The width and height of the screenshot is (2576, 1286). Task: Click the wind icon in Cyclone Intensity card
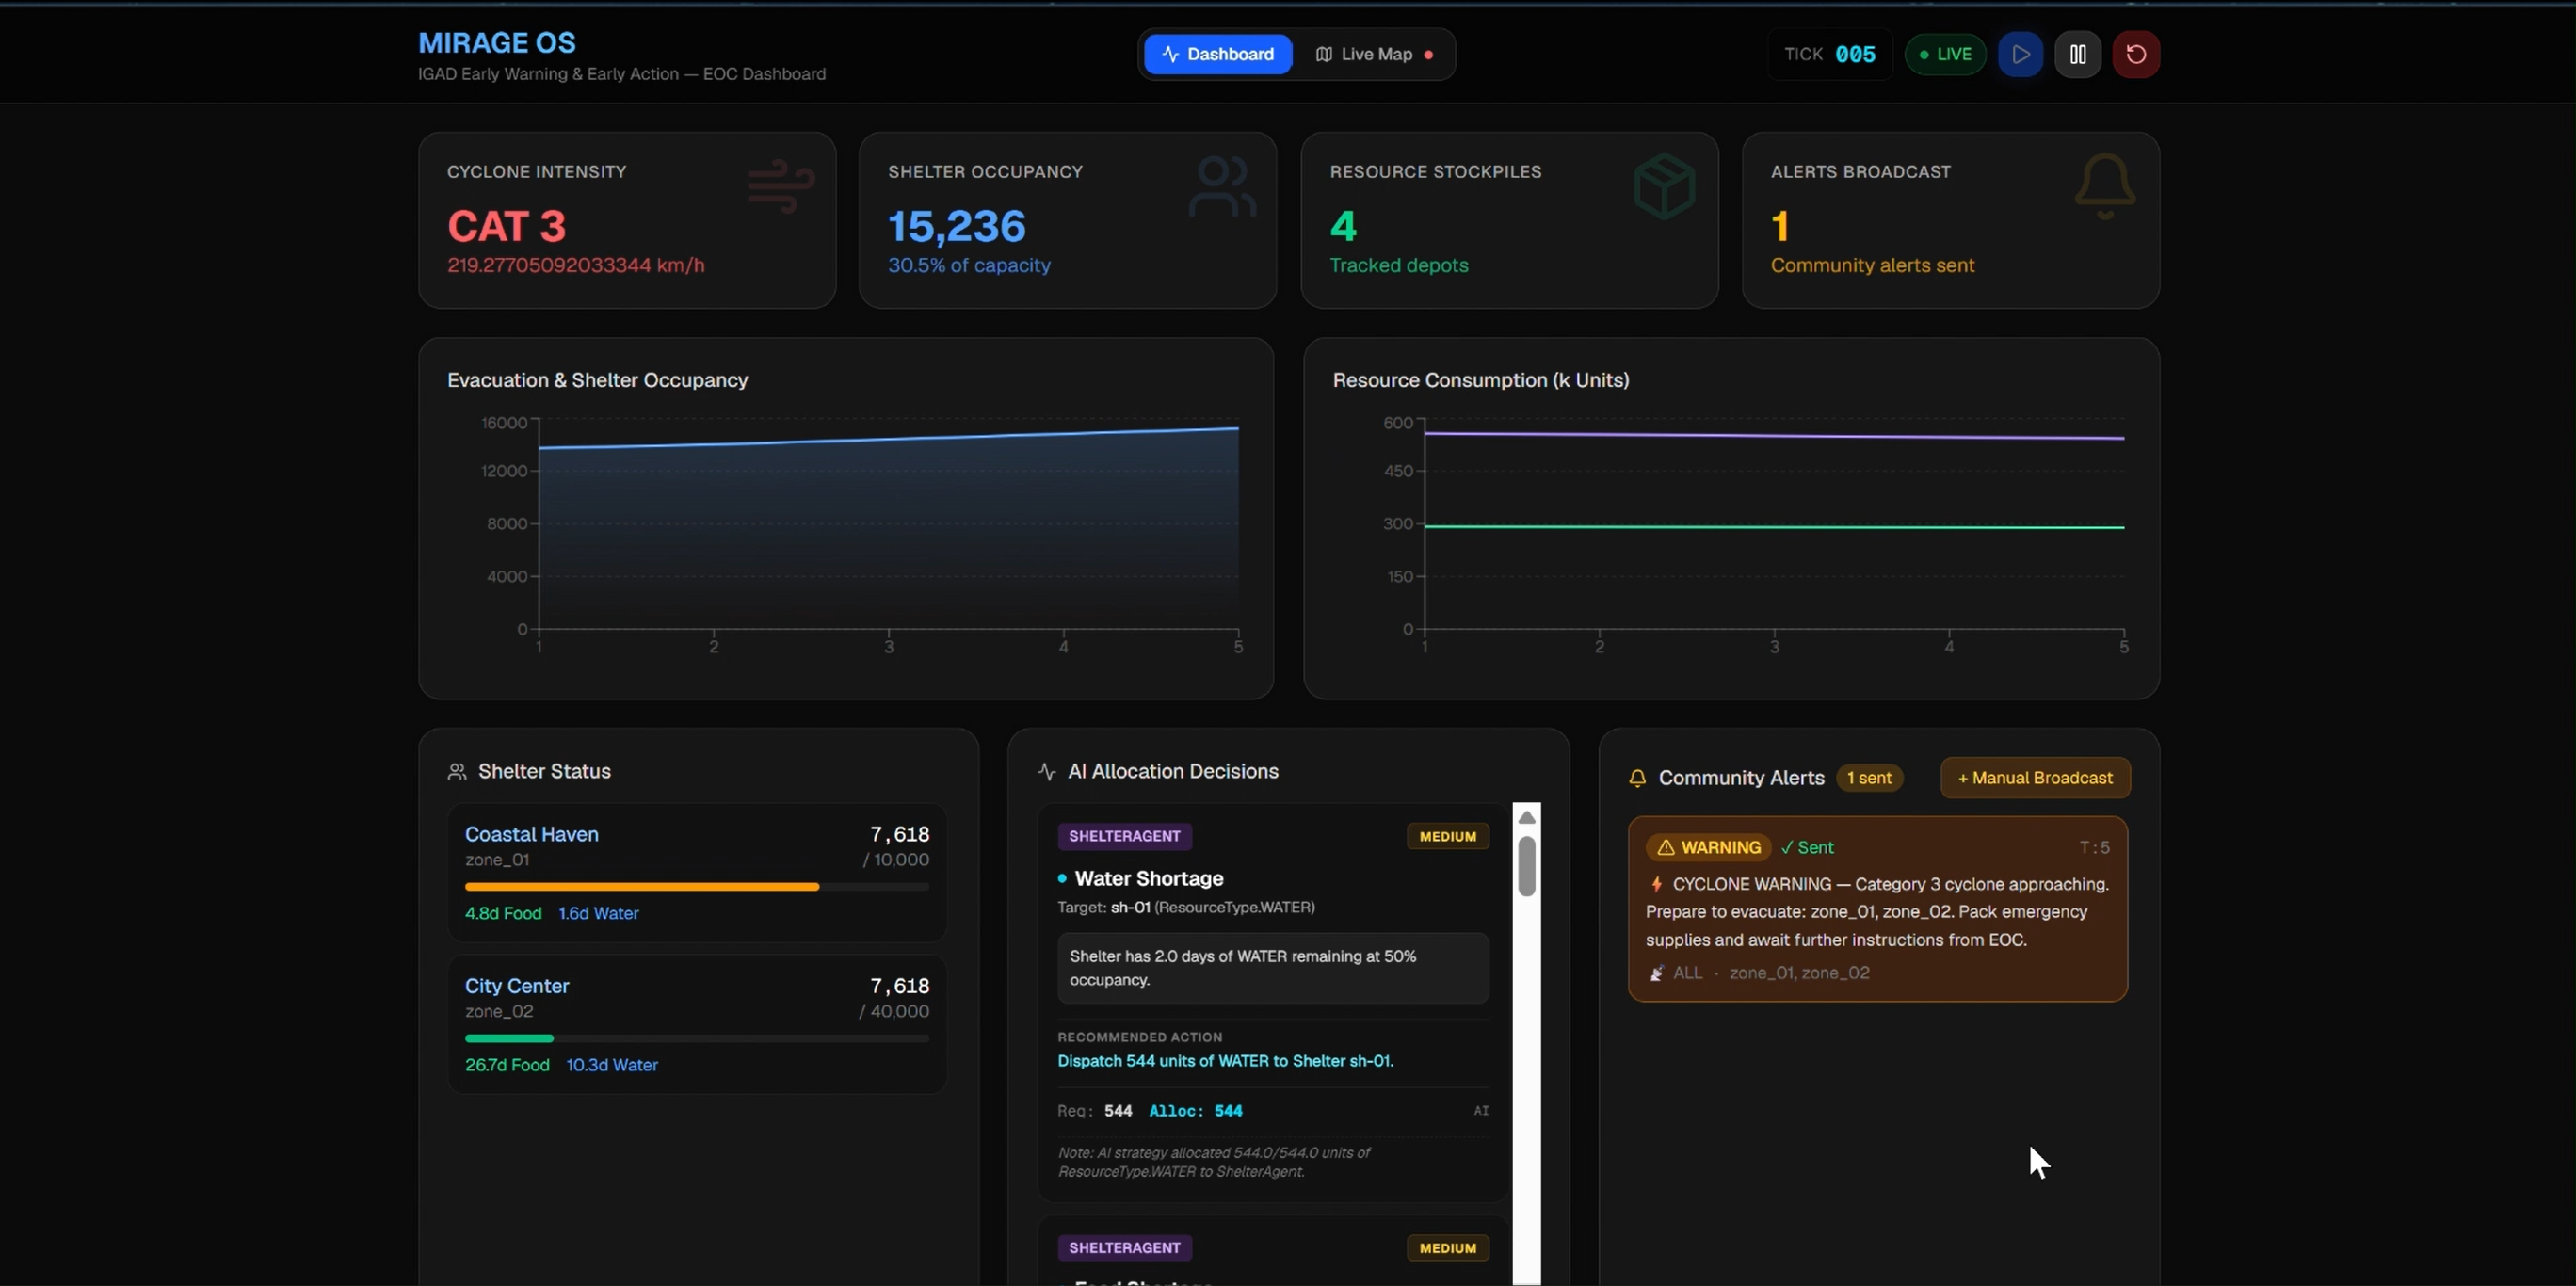coord(781,186)
